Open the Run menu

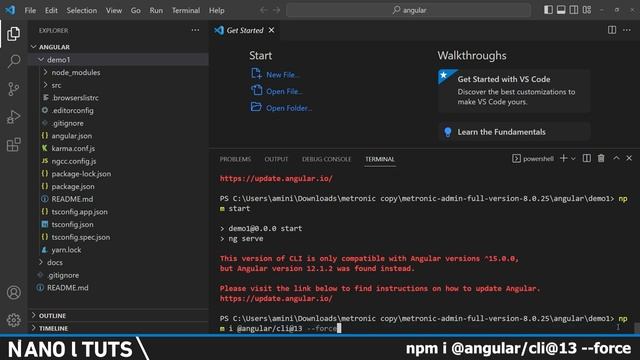(x=156, y=10)
